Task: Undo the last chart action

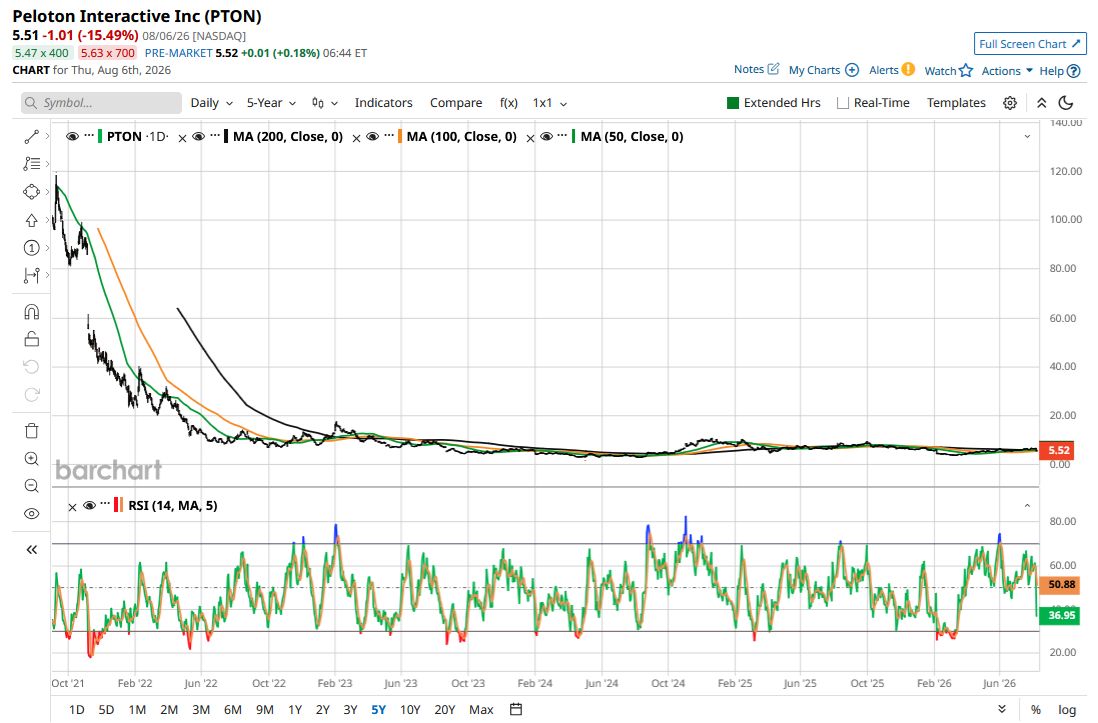Action: click(x=32, y=366)
